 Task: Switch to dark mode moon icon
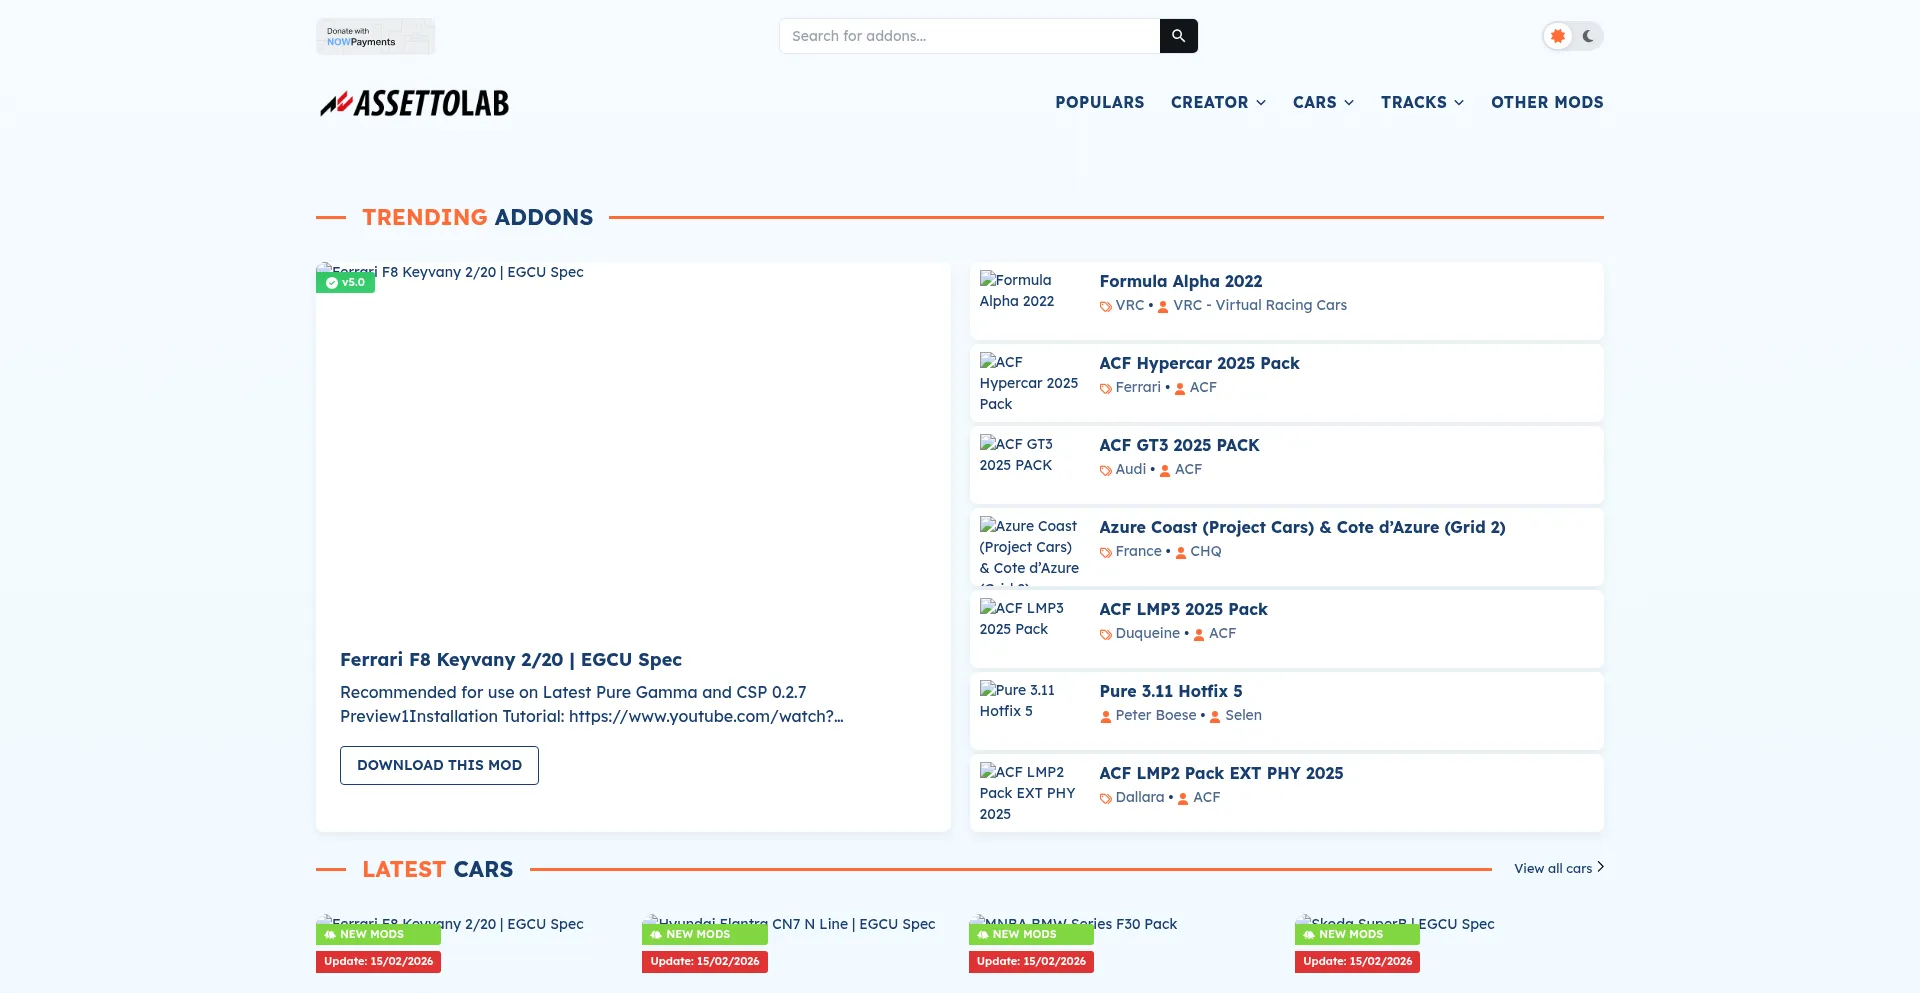[1588, 36]
